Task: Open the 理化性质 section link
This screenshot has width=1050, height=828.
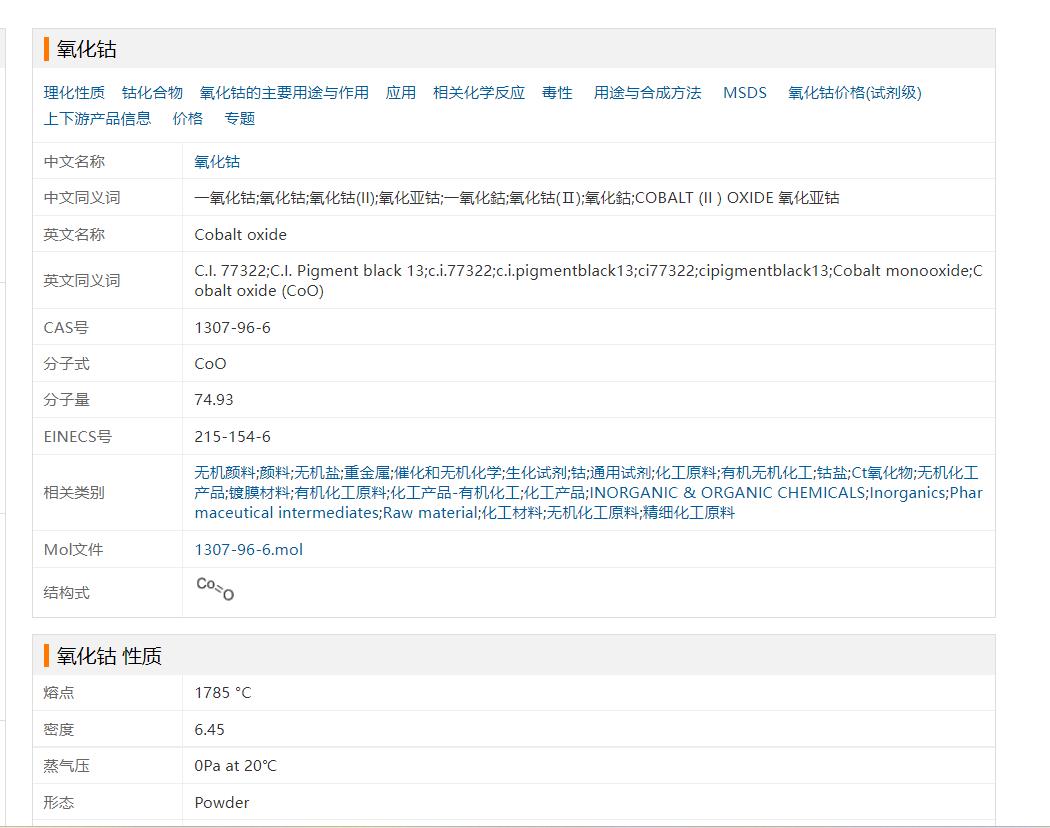Action: [74, 93]
